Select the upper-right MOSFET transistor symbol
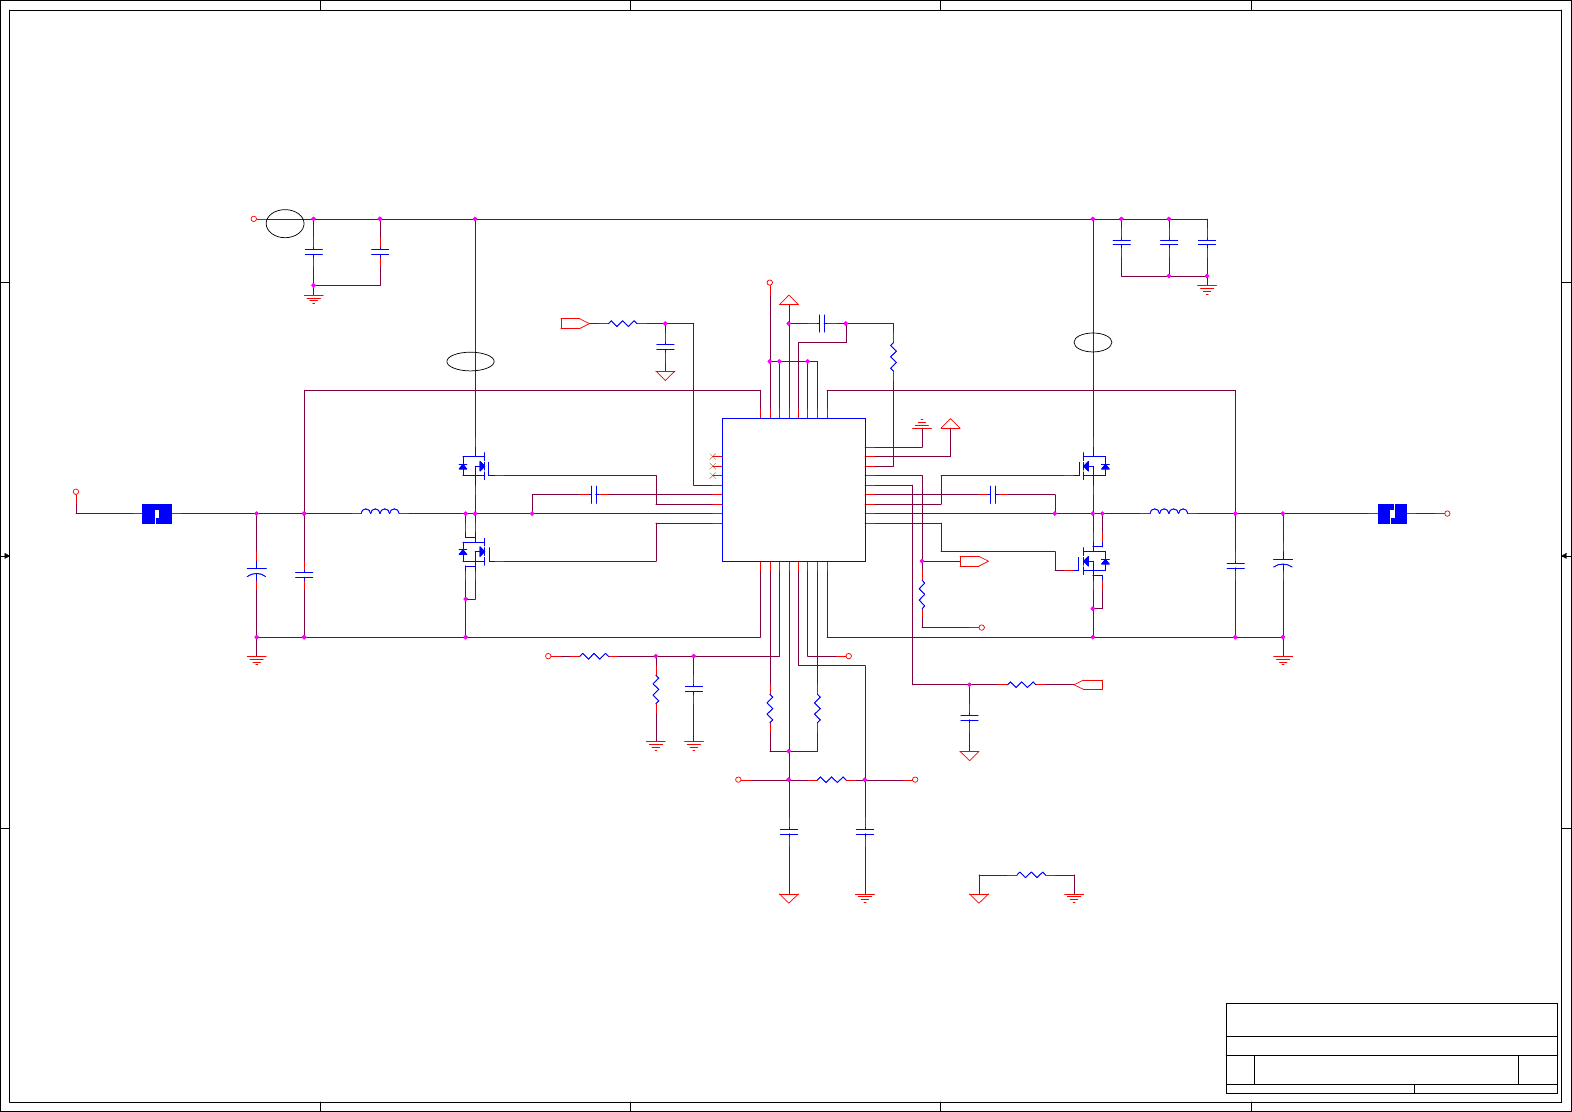This screenshot has width=1572, height=1112. pyautogui.click(x=1094, y=465)
